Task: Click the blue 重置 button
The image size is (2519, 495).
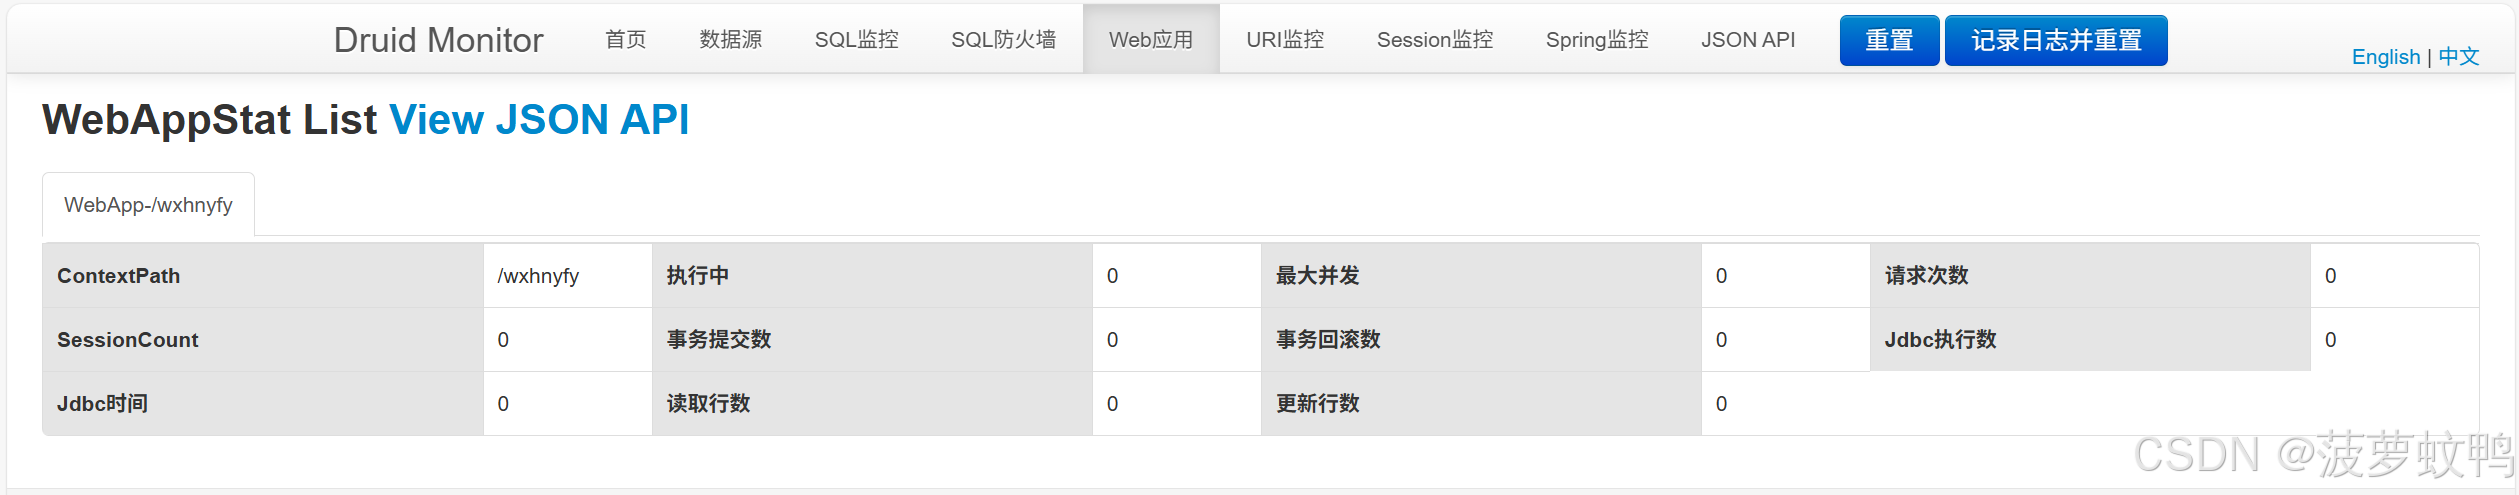Action: (1889, 41)
